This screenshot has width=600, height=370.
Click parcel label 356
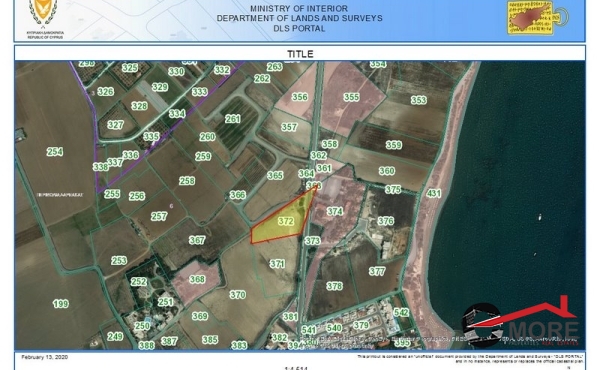[x=300, y=97]
